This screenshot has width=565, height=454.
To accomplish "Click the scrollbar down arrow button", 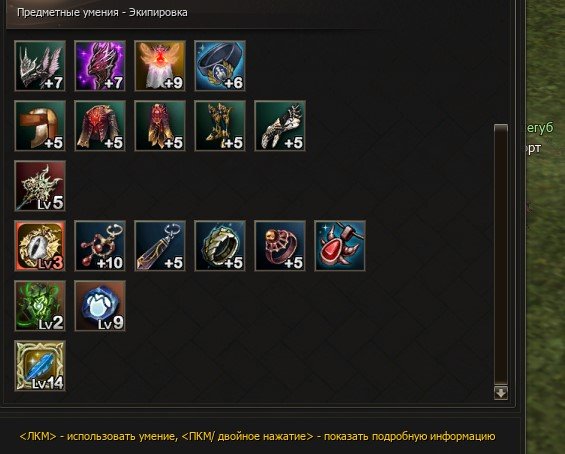I will 501,393.
